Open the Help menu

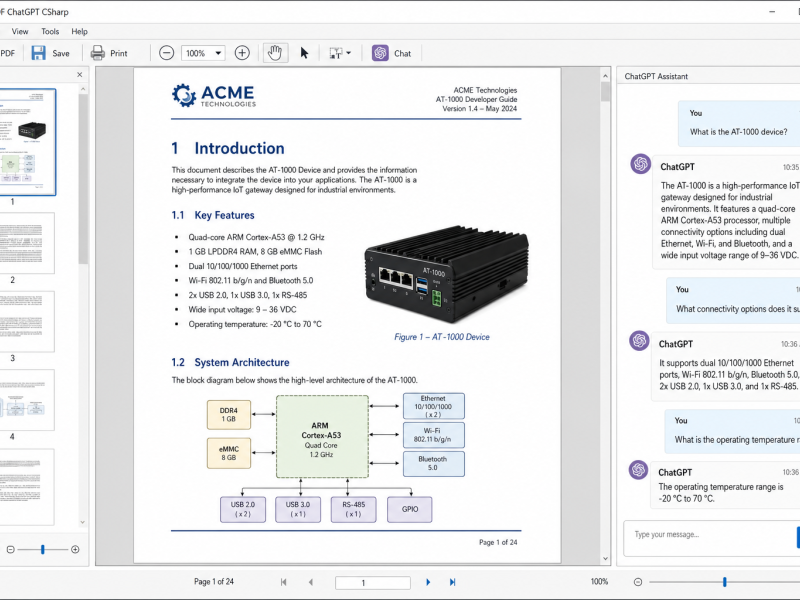[79, 32]
